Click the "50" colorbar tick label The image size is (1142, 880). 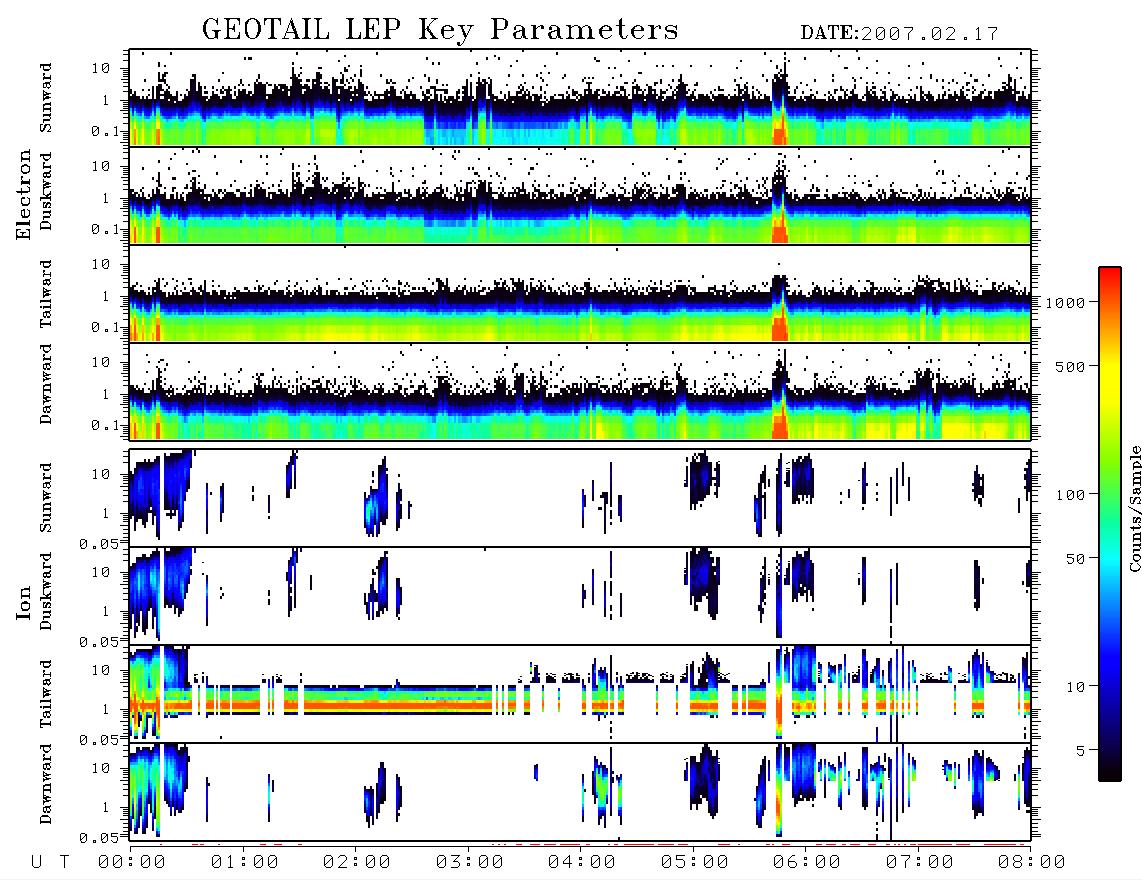click(1076, 559)
